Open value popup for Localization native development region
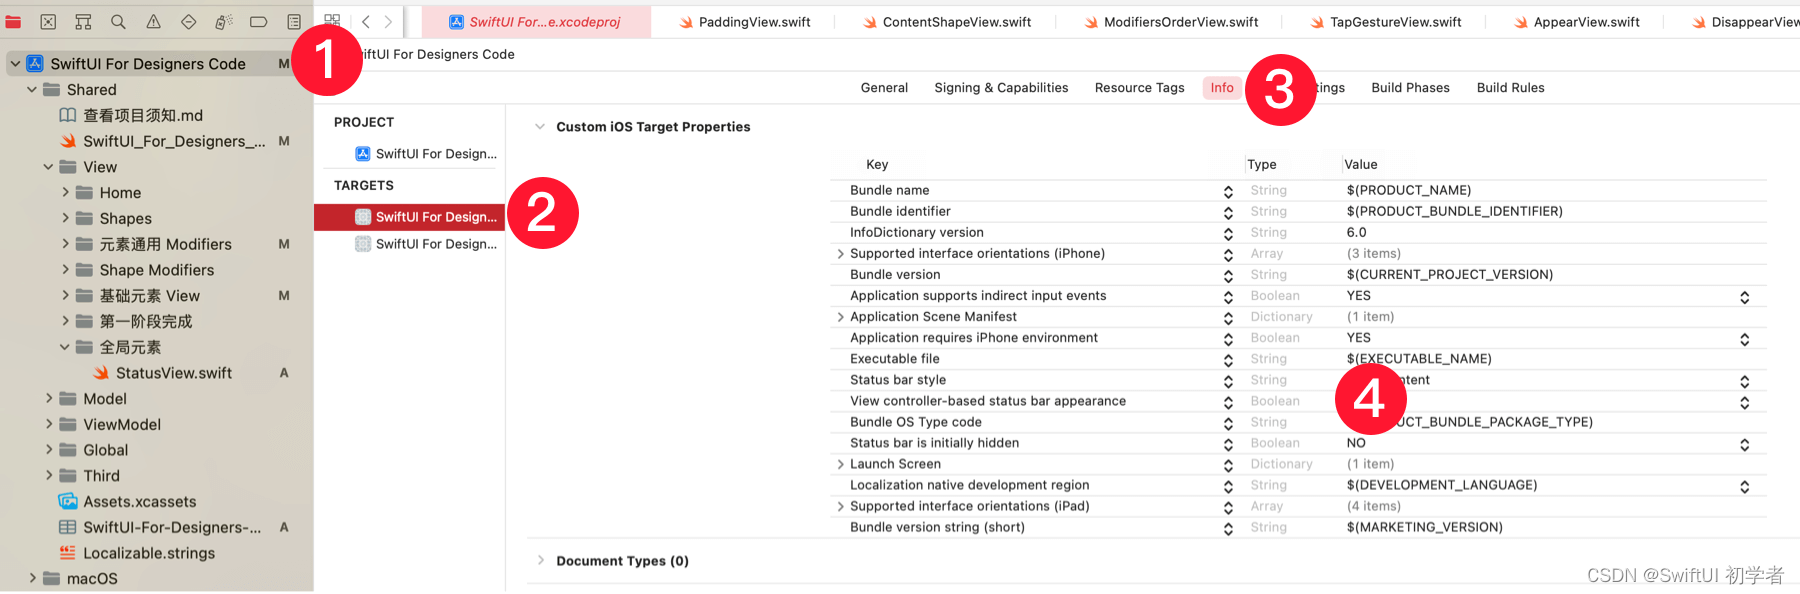The width and height of the screenshot is (1800, 594). (x=1744, y=486)
